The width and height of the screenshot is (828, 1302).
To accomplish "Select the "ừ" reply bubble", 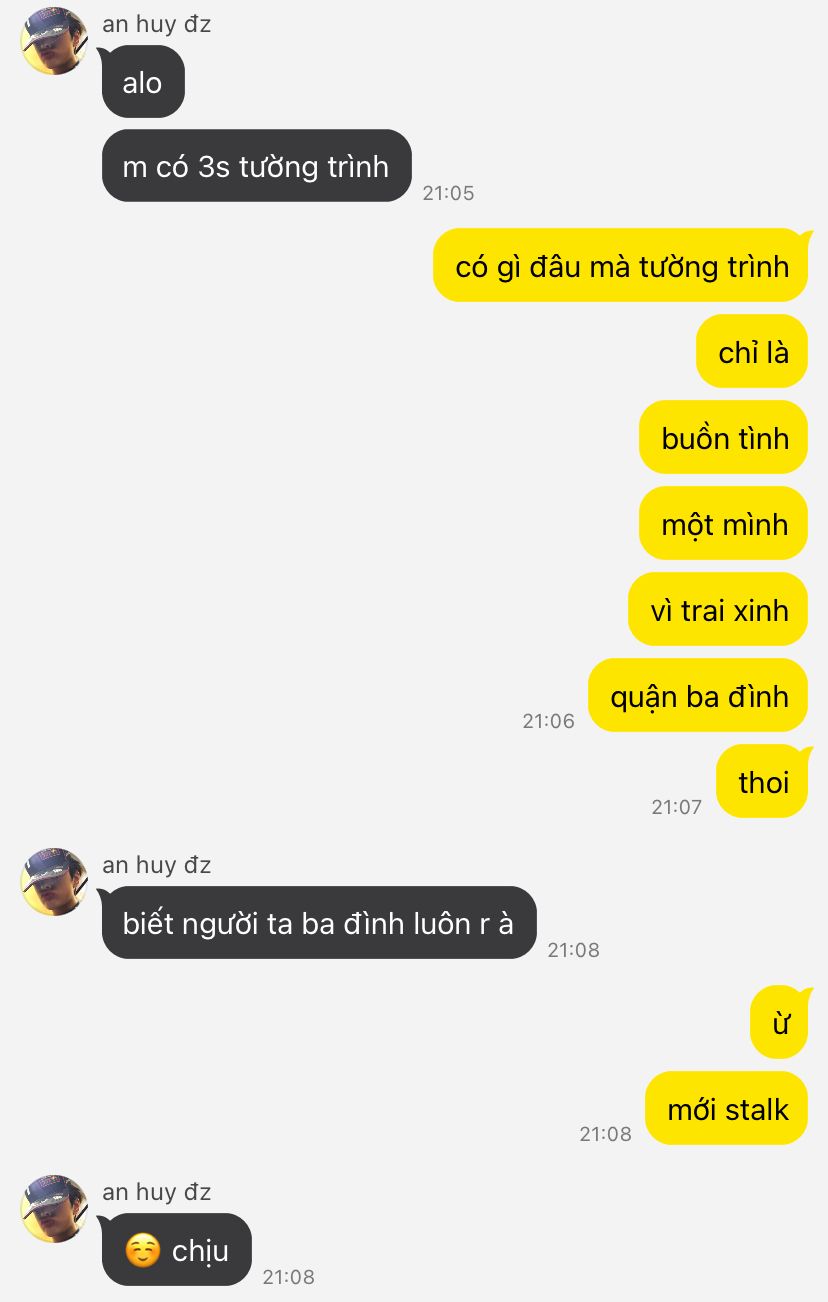I will (x=779, y=1023).
